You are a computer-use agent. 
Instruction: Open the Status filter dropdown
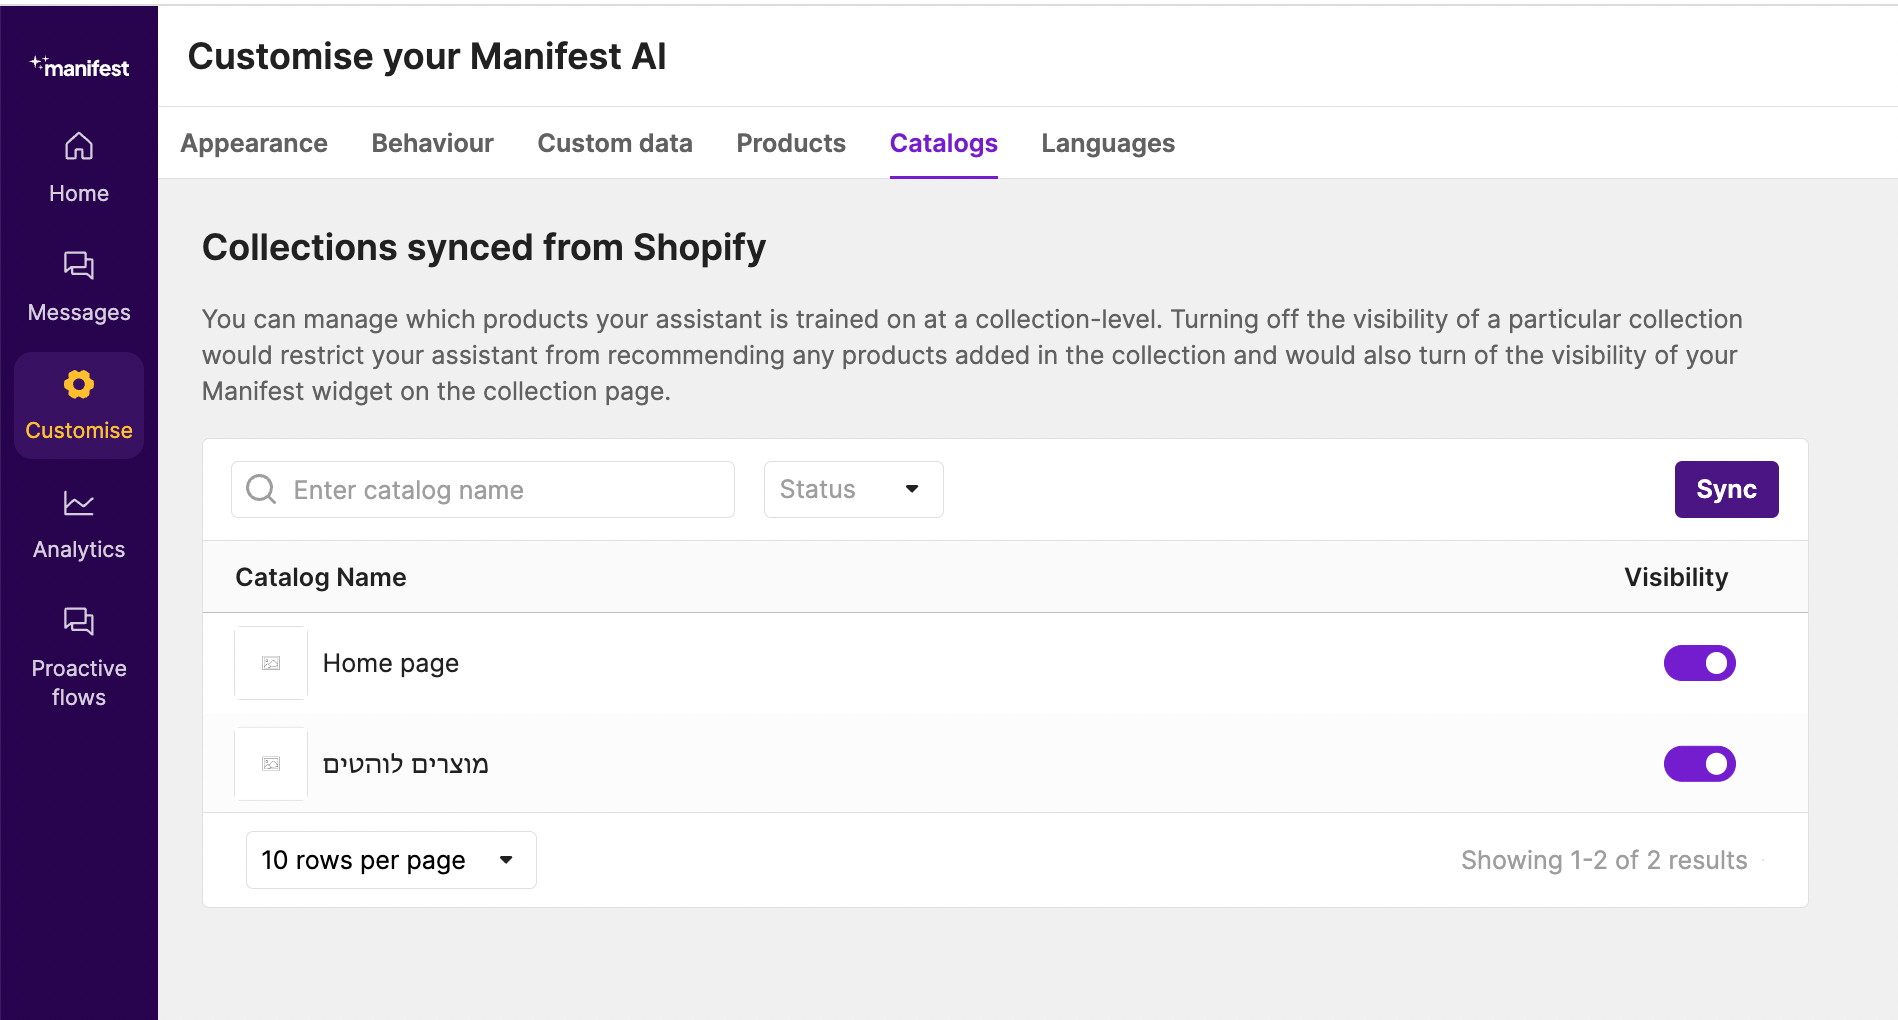[853, 489]
